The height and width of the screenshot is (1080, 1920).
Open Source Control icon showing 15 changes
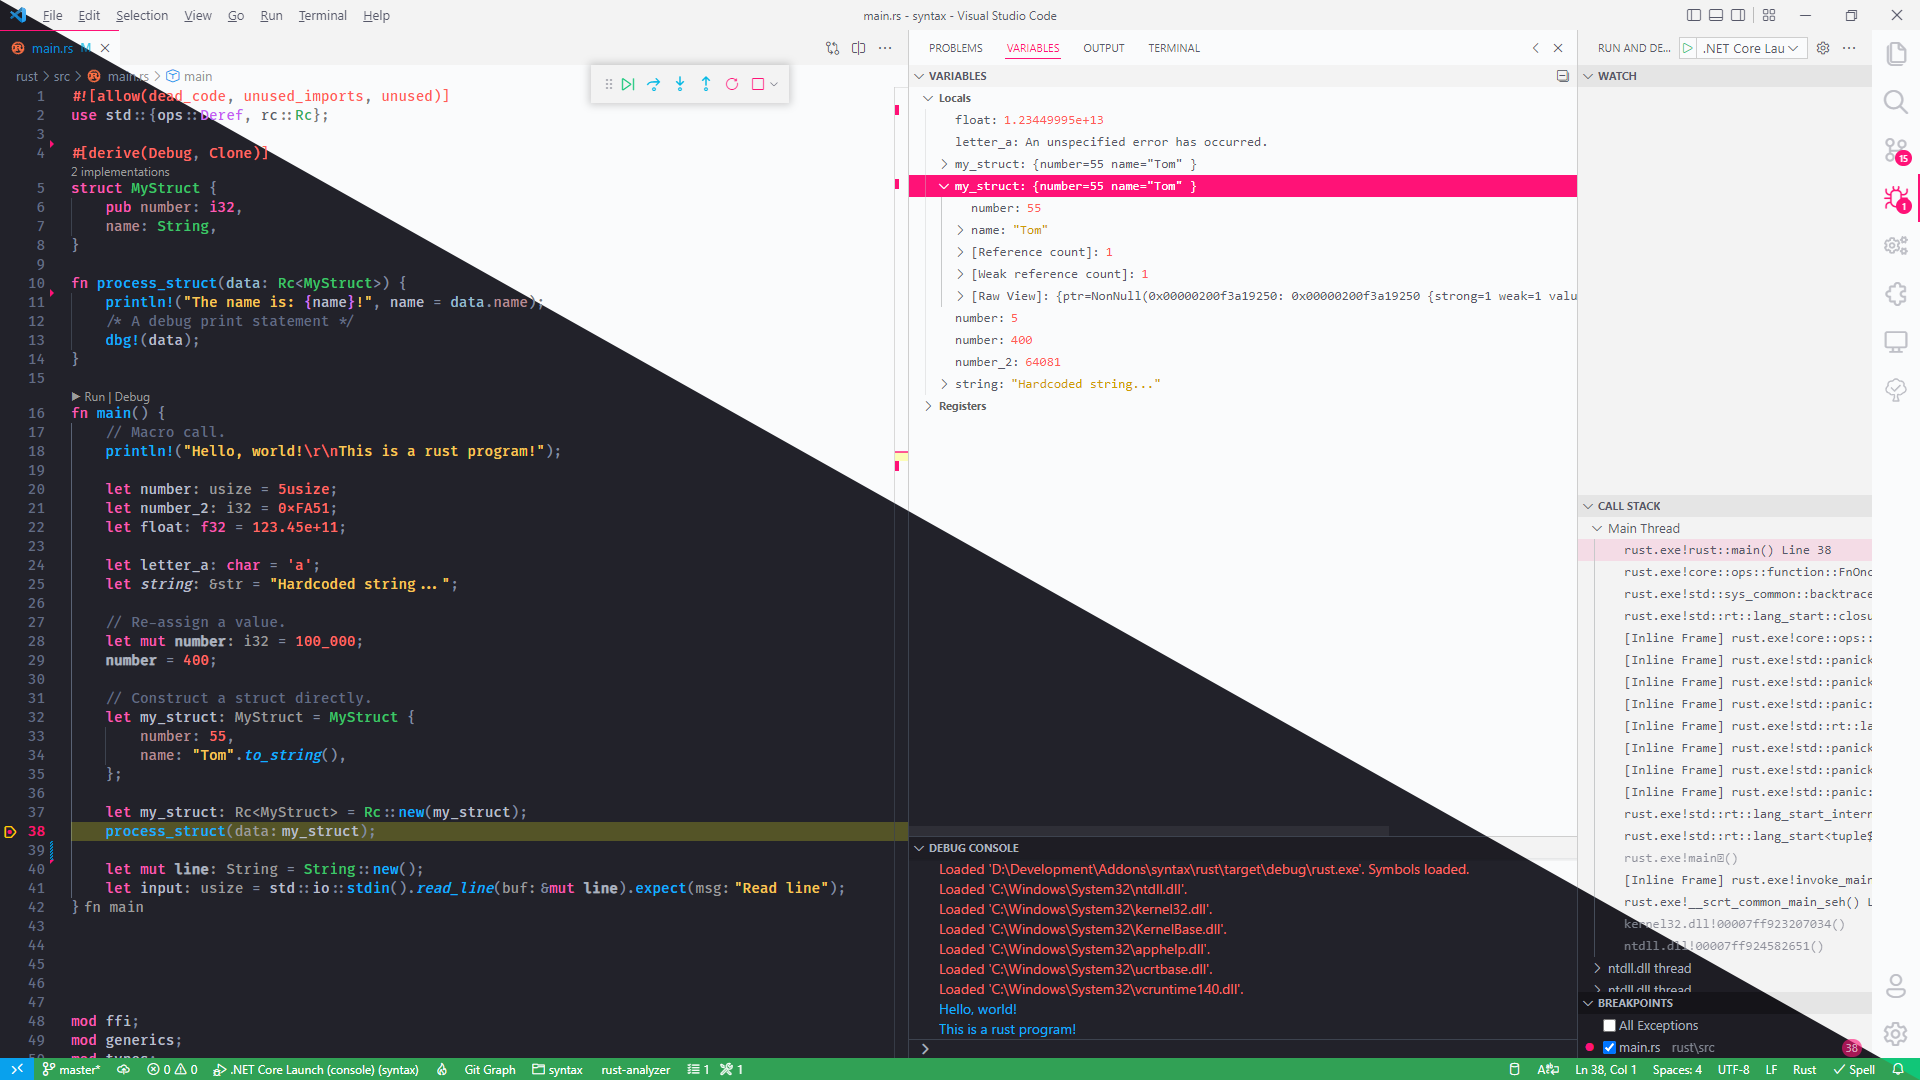(1896, 150)
